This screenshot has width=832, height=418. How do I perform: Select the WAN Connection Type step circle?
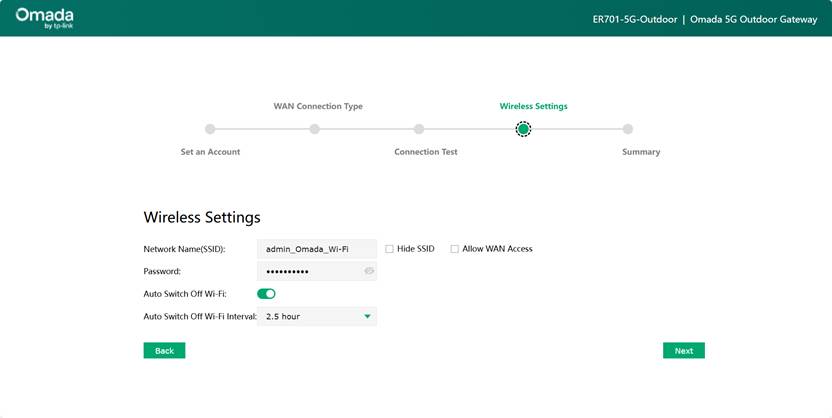pos(314,129)
